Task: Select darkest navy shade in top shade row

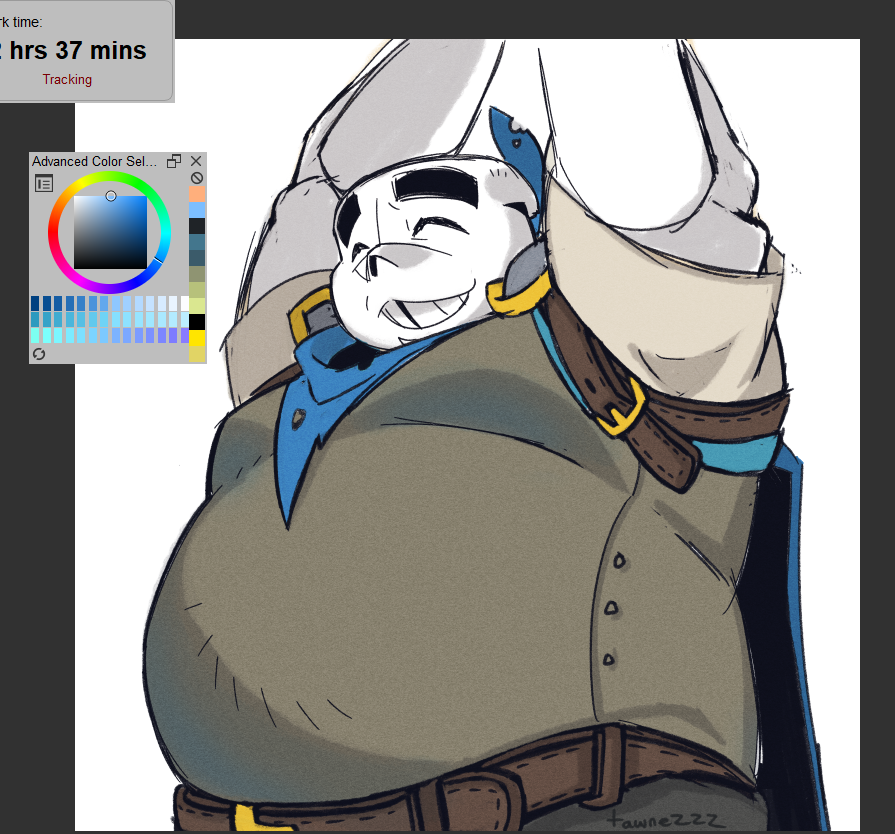Action: (x=35, y=303)
